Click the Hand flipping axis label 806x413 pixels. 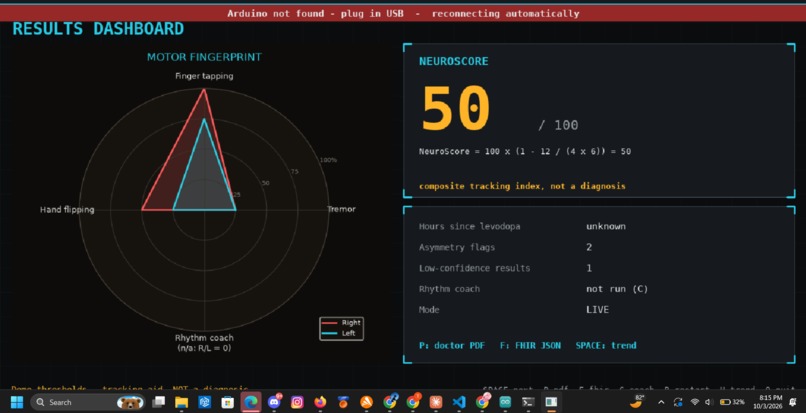tap(67, 210)
